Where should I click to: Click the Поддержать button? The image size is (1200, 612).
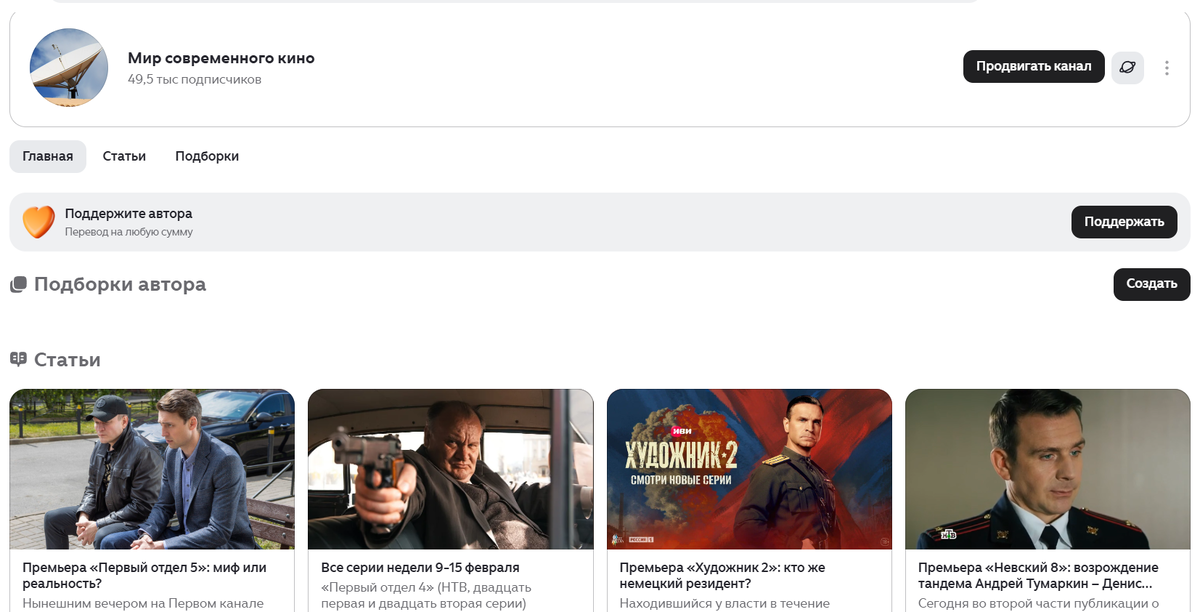click(x=1124, y=222)
